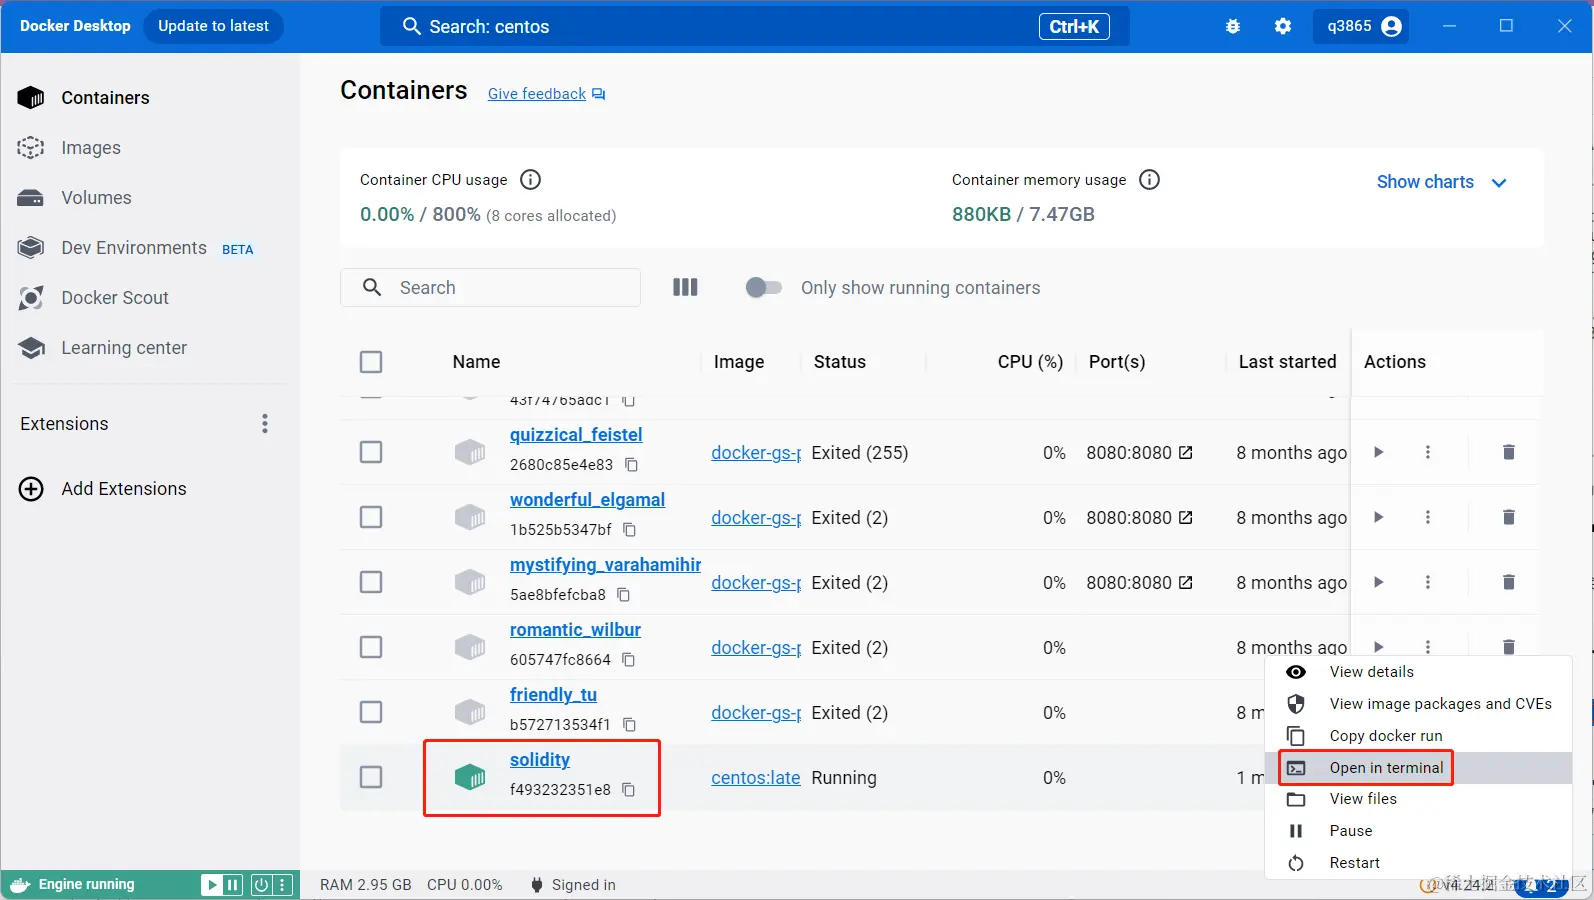The width and height of the screenshot is (1594, 900).
Task: Select the quizzical_feistel checkbox
Action: pos(371,453)
